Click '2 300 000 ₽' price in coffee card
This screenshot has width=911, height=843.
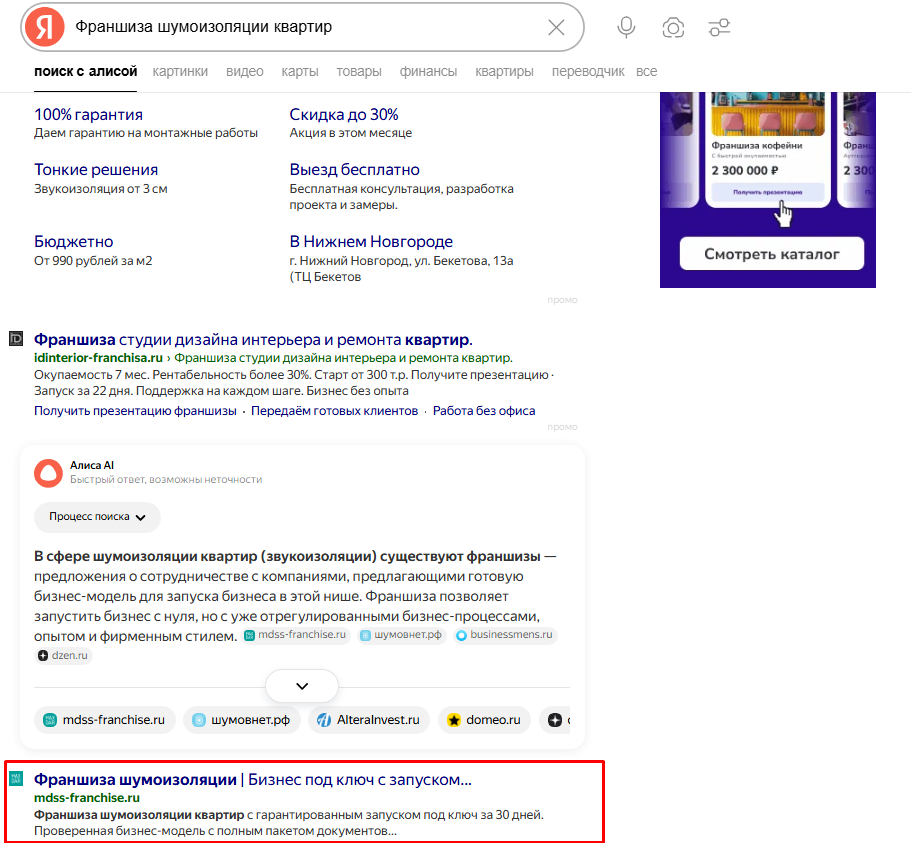tap(745, 171)
